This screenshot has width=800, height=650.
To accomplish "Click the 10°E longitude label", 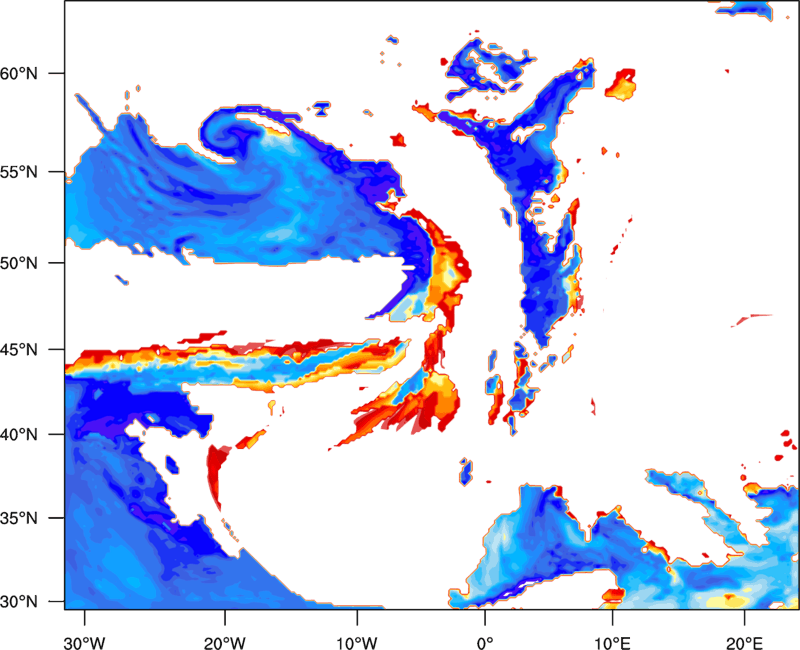I will [x=612, y=643].
